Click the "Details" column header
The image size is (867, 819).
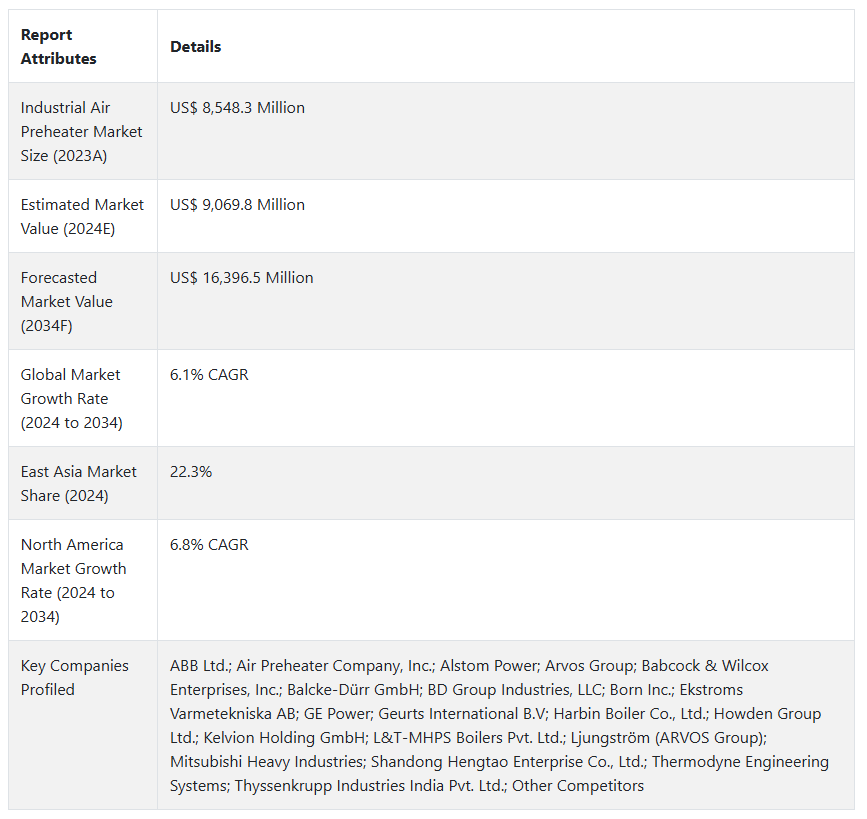click(x=195, y=47)
